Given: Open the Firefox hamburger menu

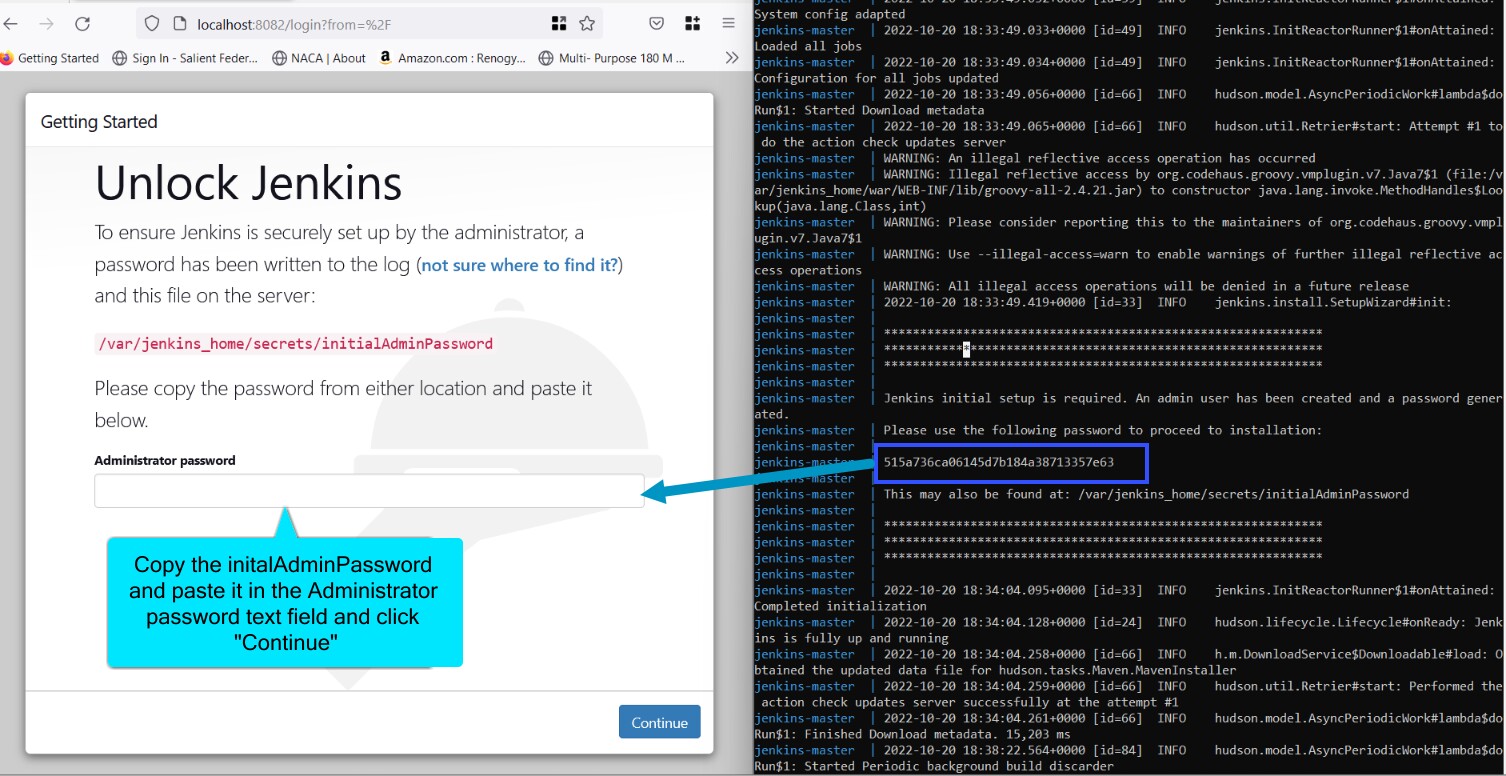Looking at the screenshot, I should click(x=728, y=23).
